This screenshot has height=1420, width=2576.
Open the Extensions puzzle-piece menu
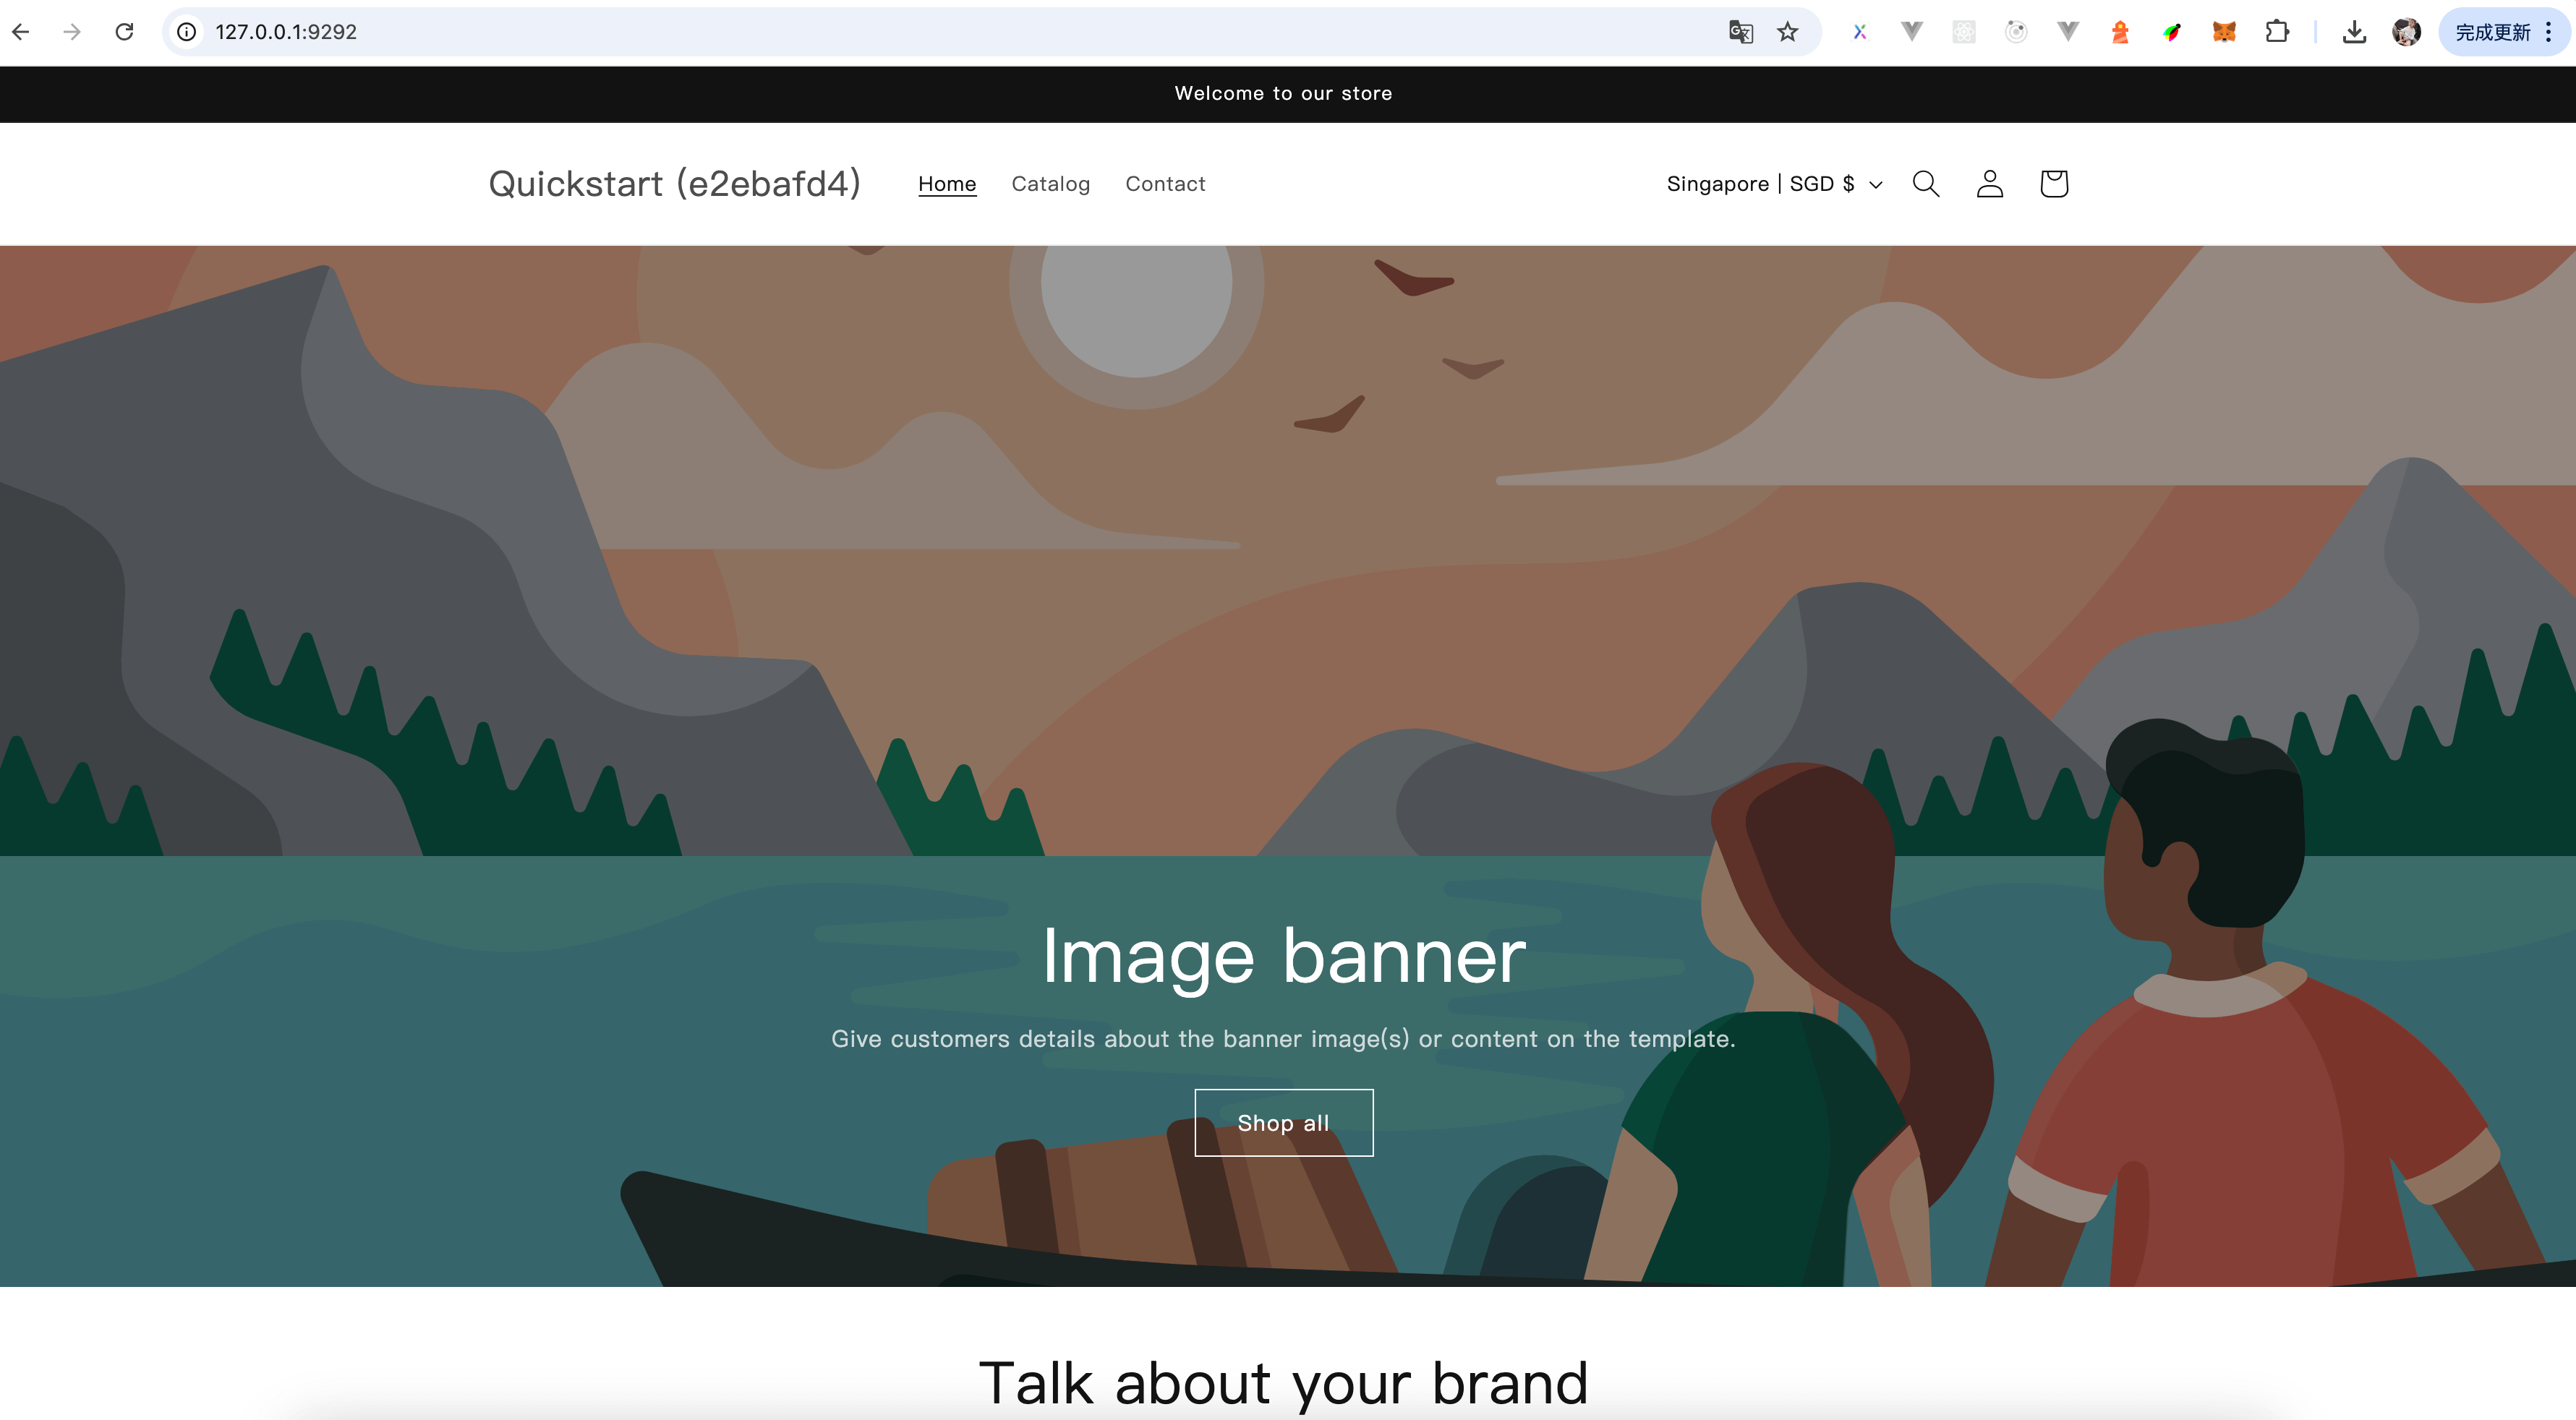[x=2276, y=32]
